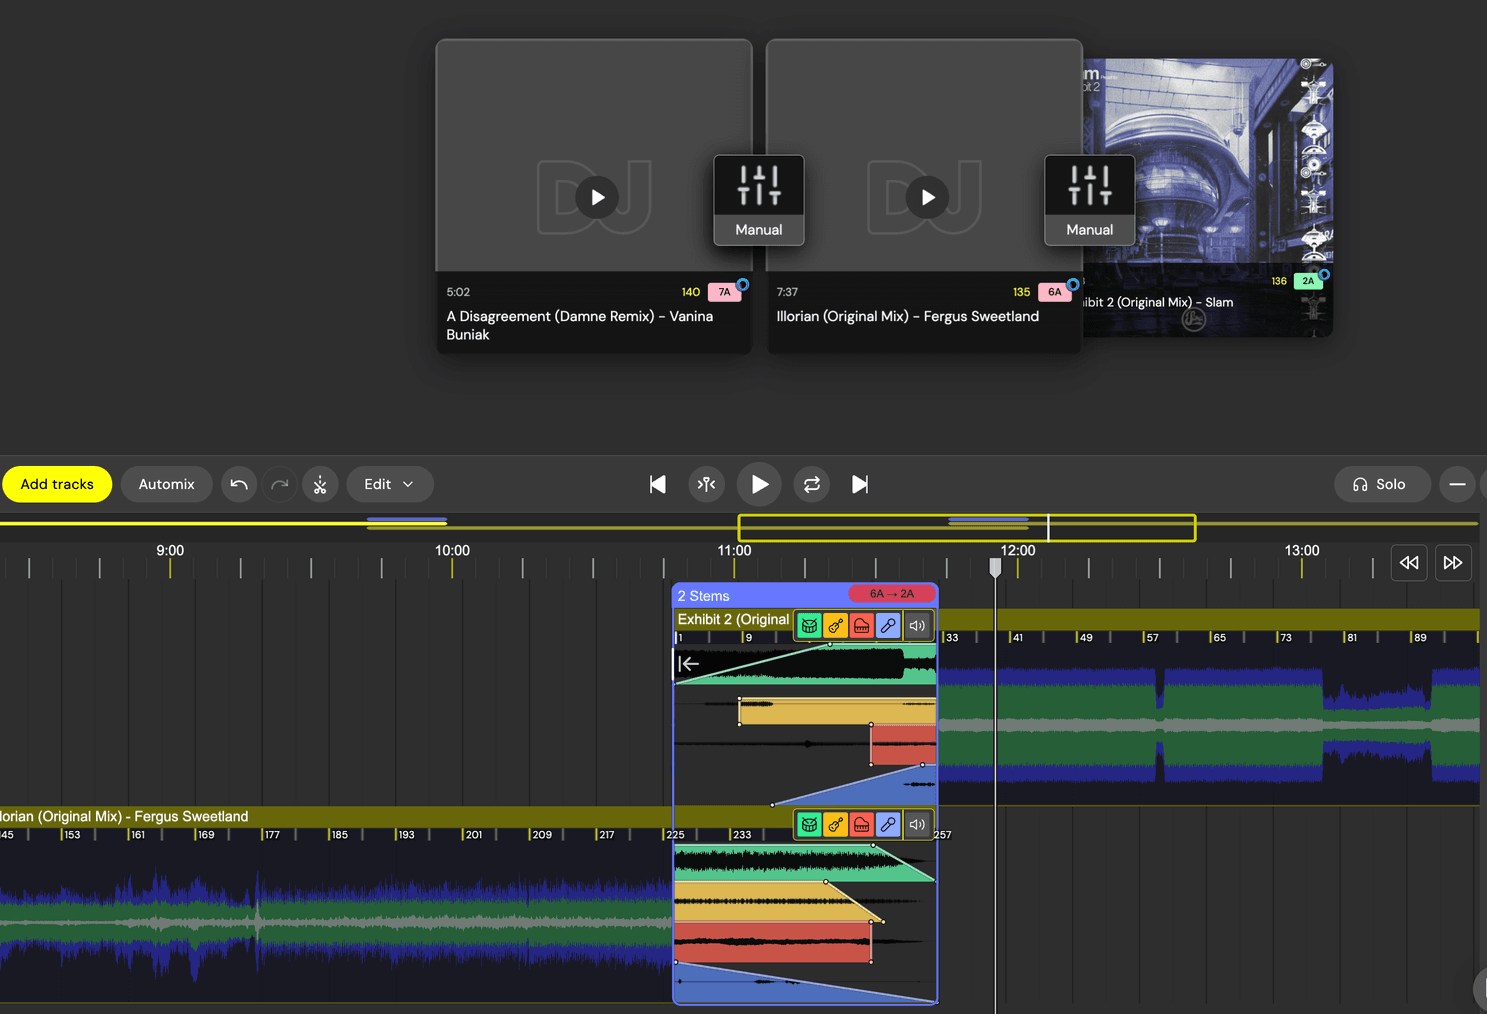Open the Manual transition editor between decks

758,200
